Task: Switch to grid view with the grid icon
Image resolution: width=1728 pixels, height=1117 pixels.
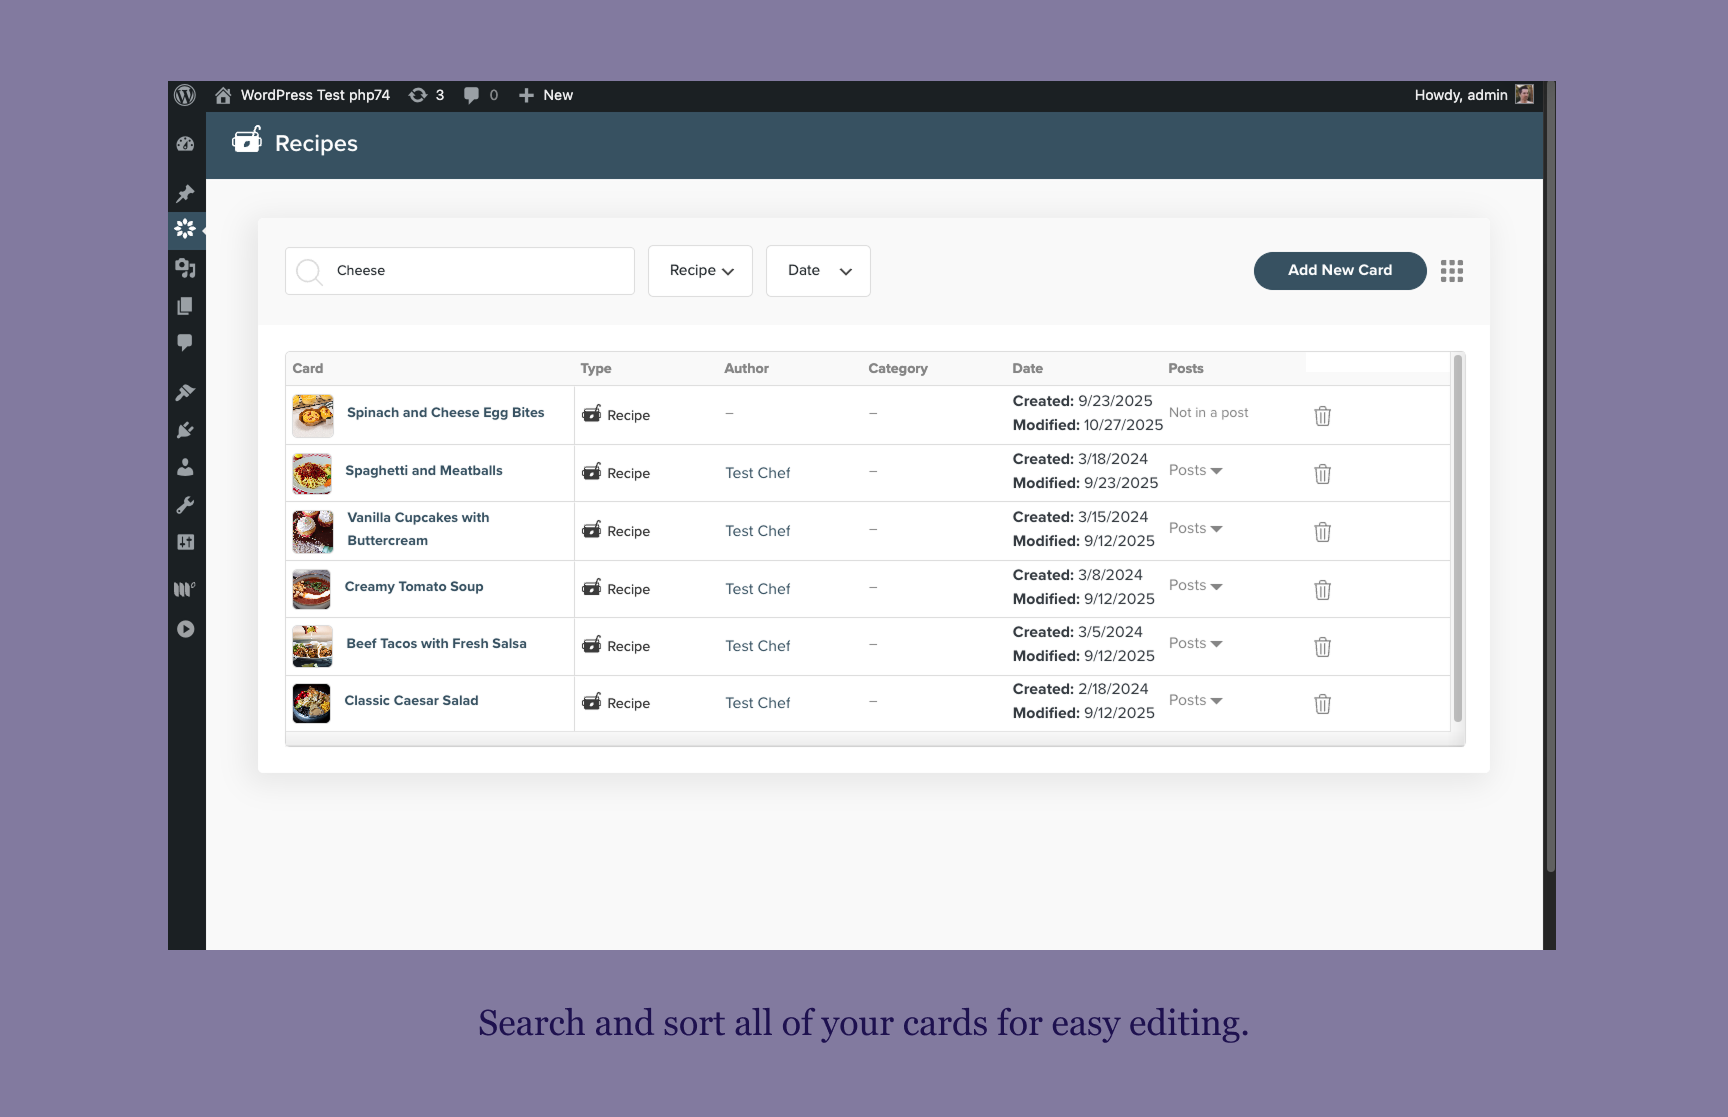Action: point(1451,270)
